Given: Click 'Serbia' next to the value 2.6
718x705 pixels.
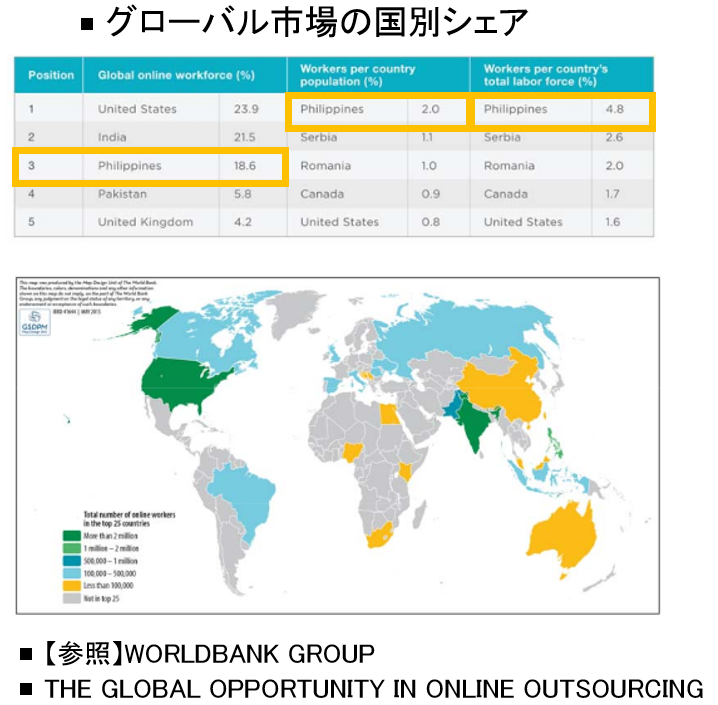Looking at the screenshot, I should pyautogui.click(x=502, y=137).
